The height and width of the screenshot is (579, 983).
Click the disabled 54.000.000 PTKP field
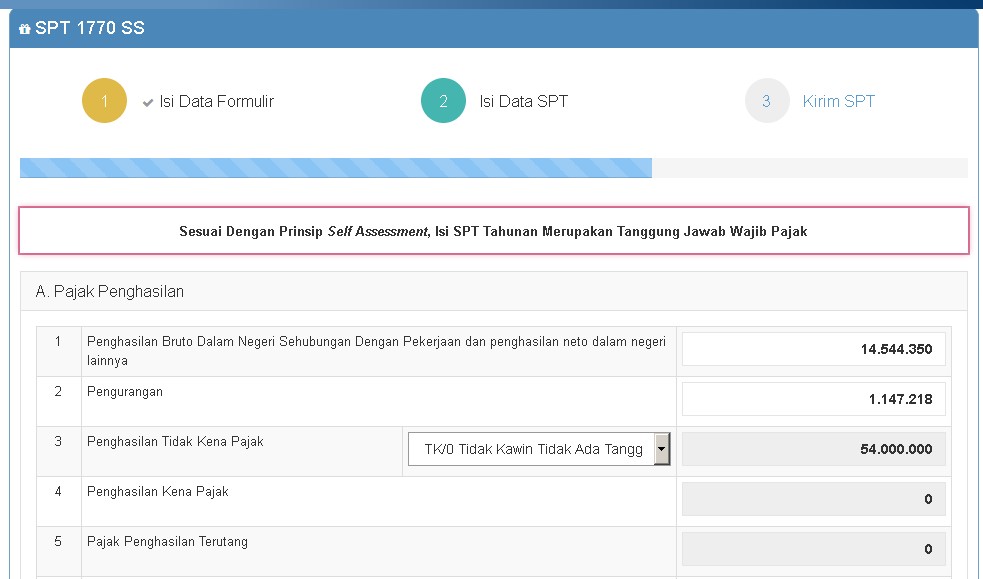coord(812,449)
